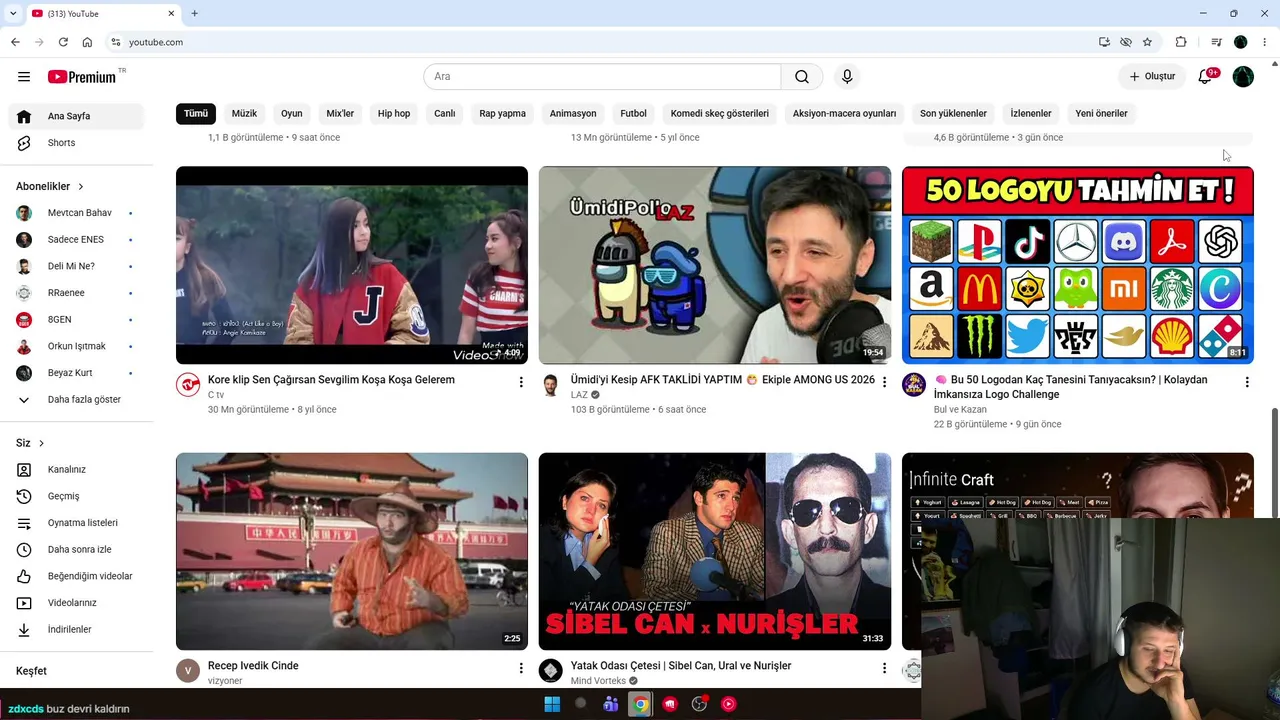Open the Bul ve Kazan channel link

[960, 409]
